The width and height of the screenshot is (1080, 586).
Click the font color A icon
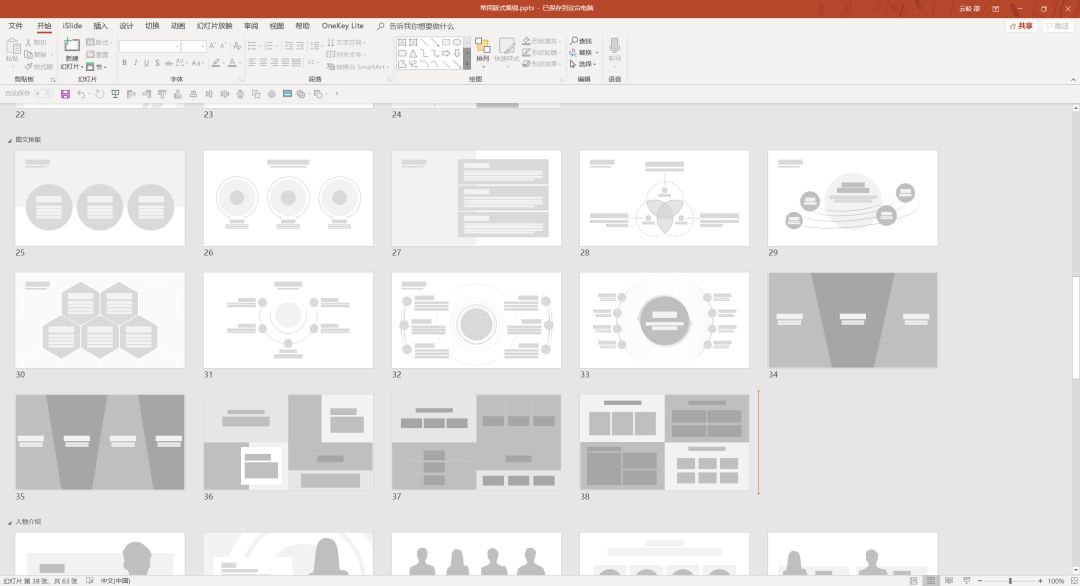tap(232, 63)
